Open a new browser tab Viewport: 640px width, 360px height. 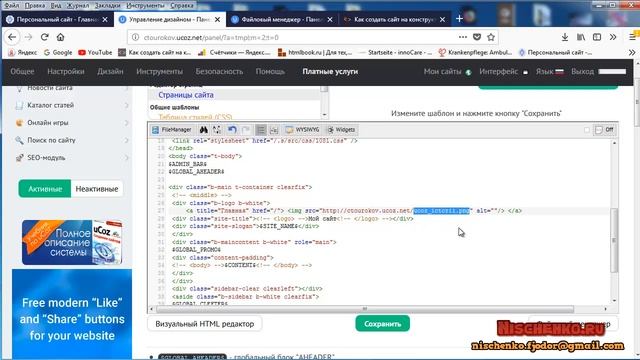tap(459, 19)
